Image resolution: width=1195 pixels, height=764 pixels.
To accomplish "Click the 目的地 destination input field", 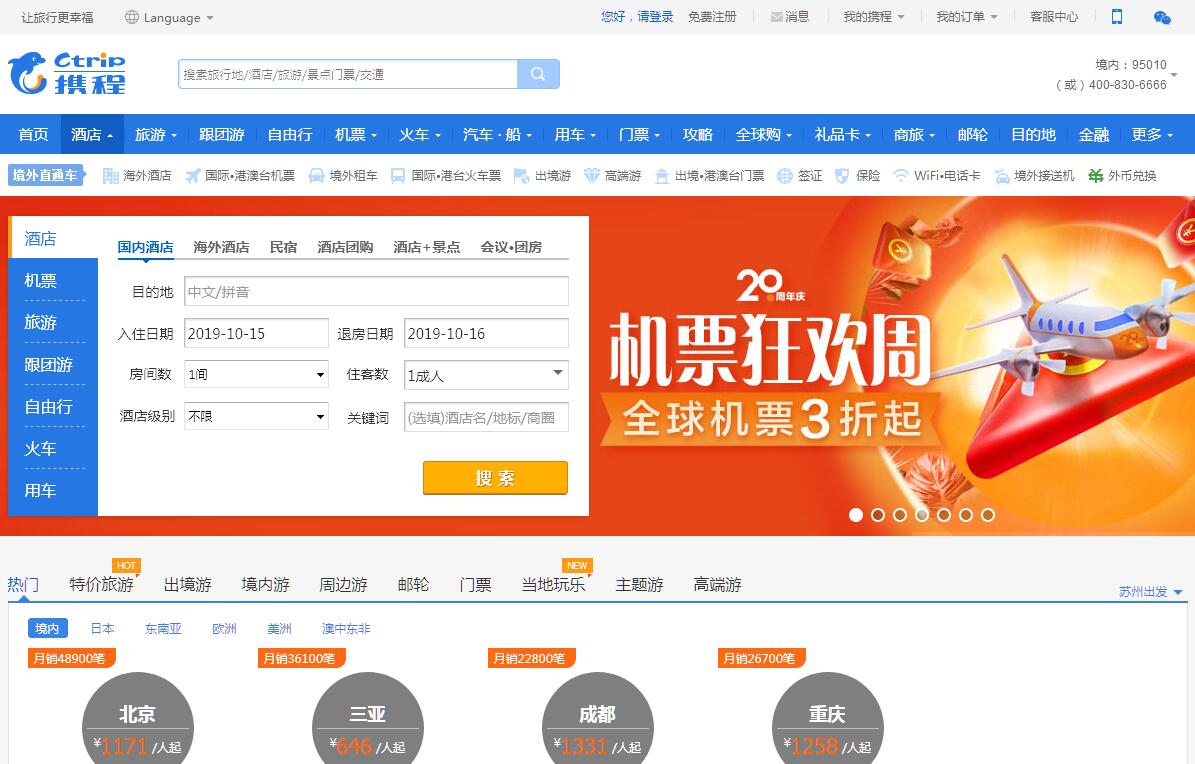I will [376, 292].
